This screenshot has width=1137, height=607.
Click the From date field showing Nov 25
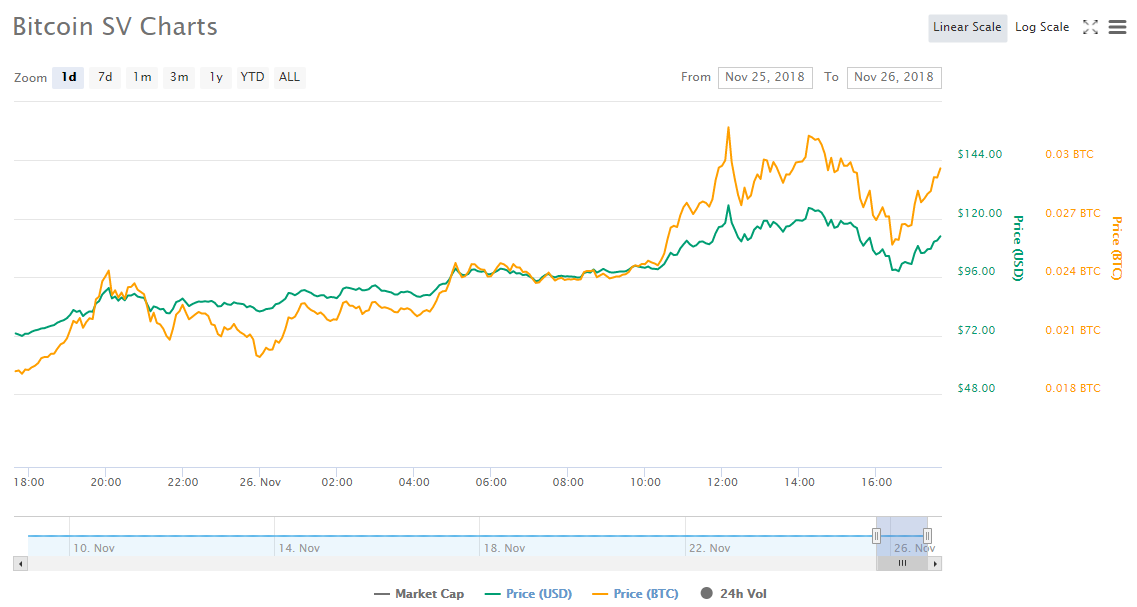765,77
